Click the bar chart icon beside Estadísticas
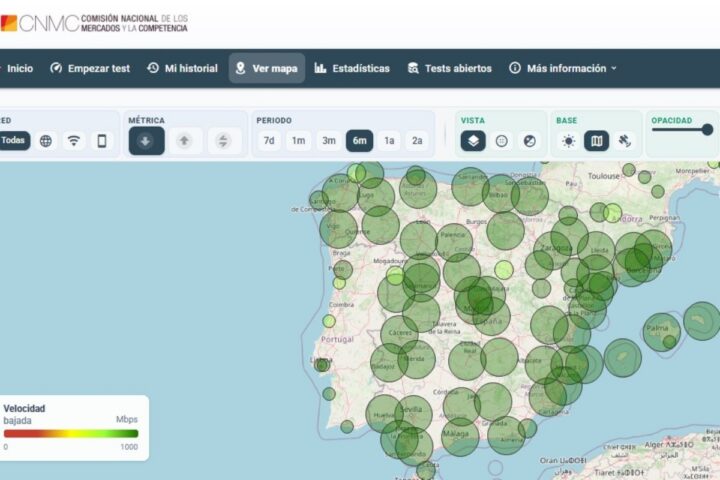The height and width of the screenshot is (480, 720). coord(320,68)
